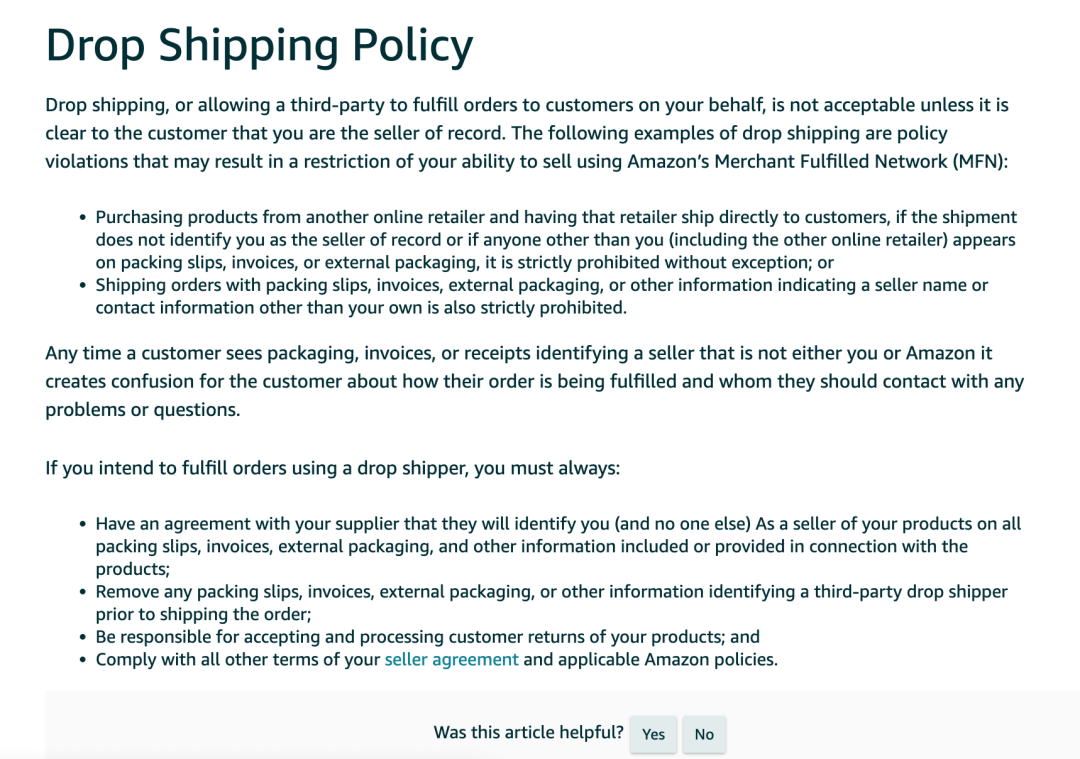Click the paragraph starting 'Any time a customer sees'
Image resolution: width=1080 pixels, height=759 pixels.
534,381
